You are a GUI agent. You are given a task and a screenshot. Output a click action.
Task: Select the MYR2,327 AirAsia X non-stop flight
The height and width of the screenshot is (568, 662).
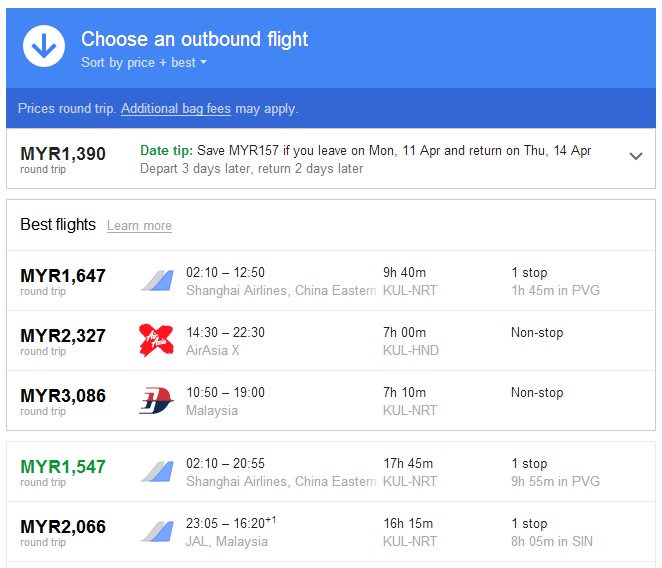tap(331, 341)
